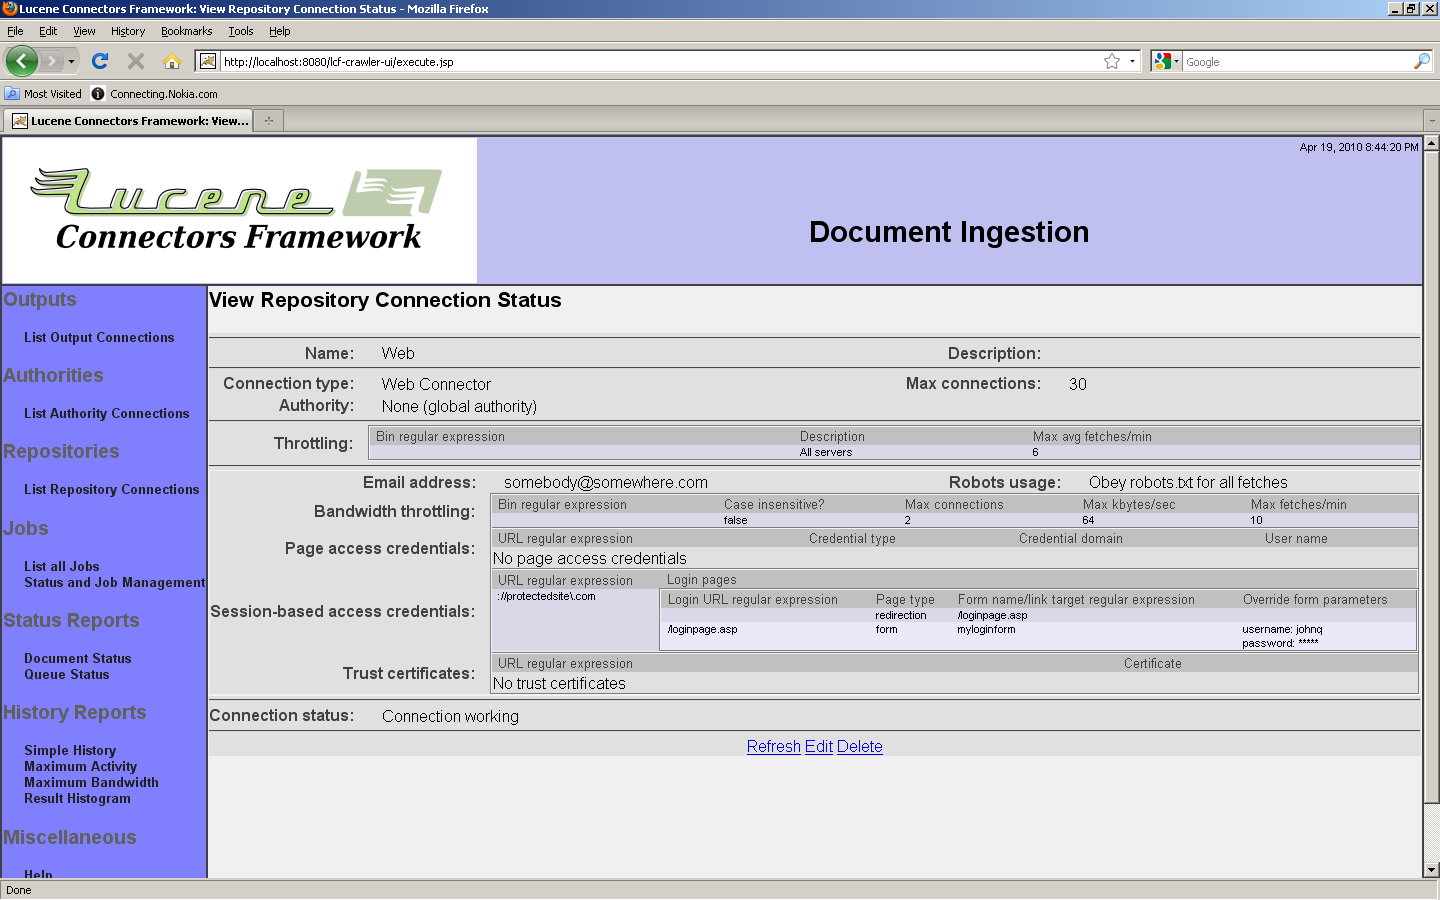Image resolution: width=1440 pixels, height=900 pixels.
Task: Click into the Google search field
Action: pyautogui.click(x=1295, y=62)
